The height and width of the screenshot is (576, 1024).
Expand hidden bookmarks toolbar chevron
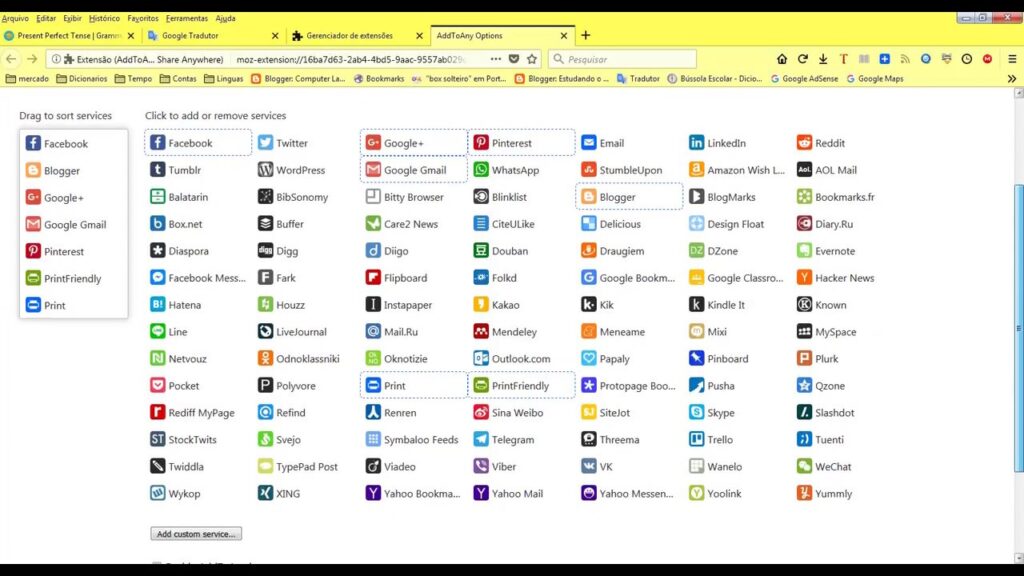(x=1012, y=79)
